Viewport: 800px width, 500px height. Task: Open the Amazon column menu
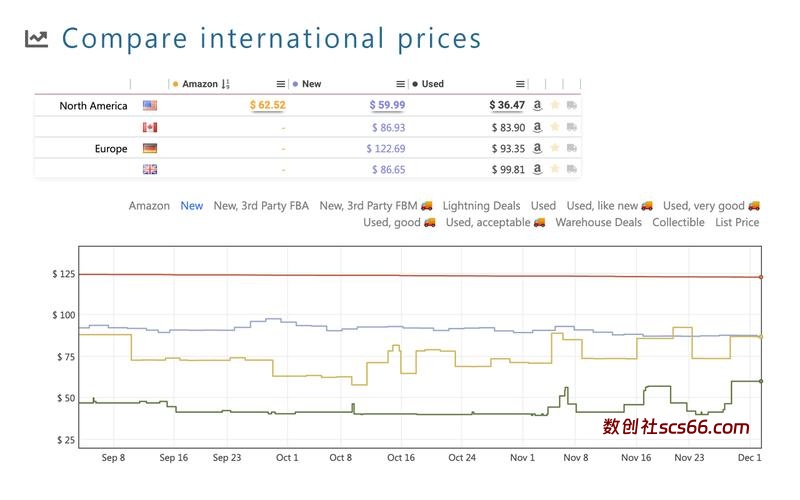(x=280, y=84)
